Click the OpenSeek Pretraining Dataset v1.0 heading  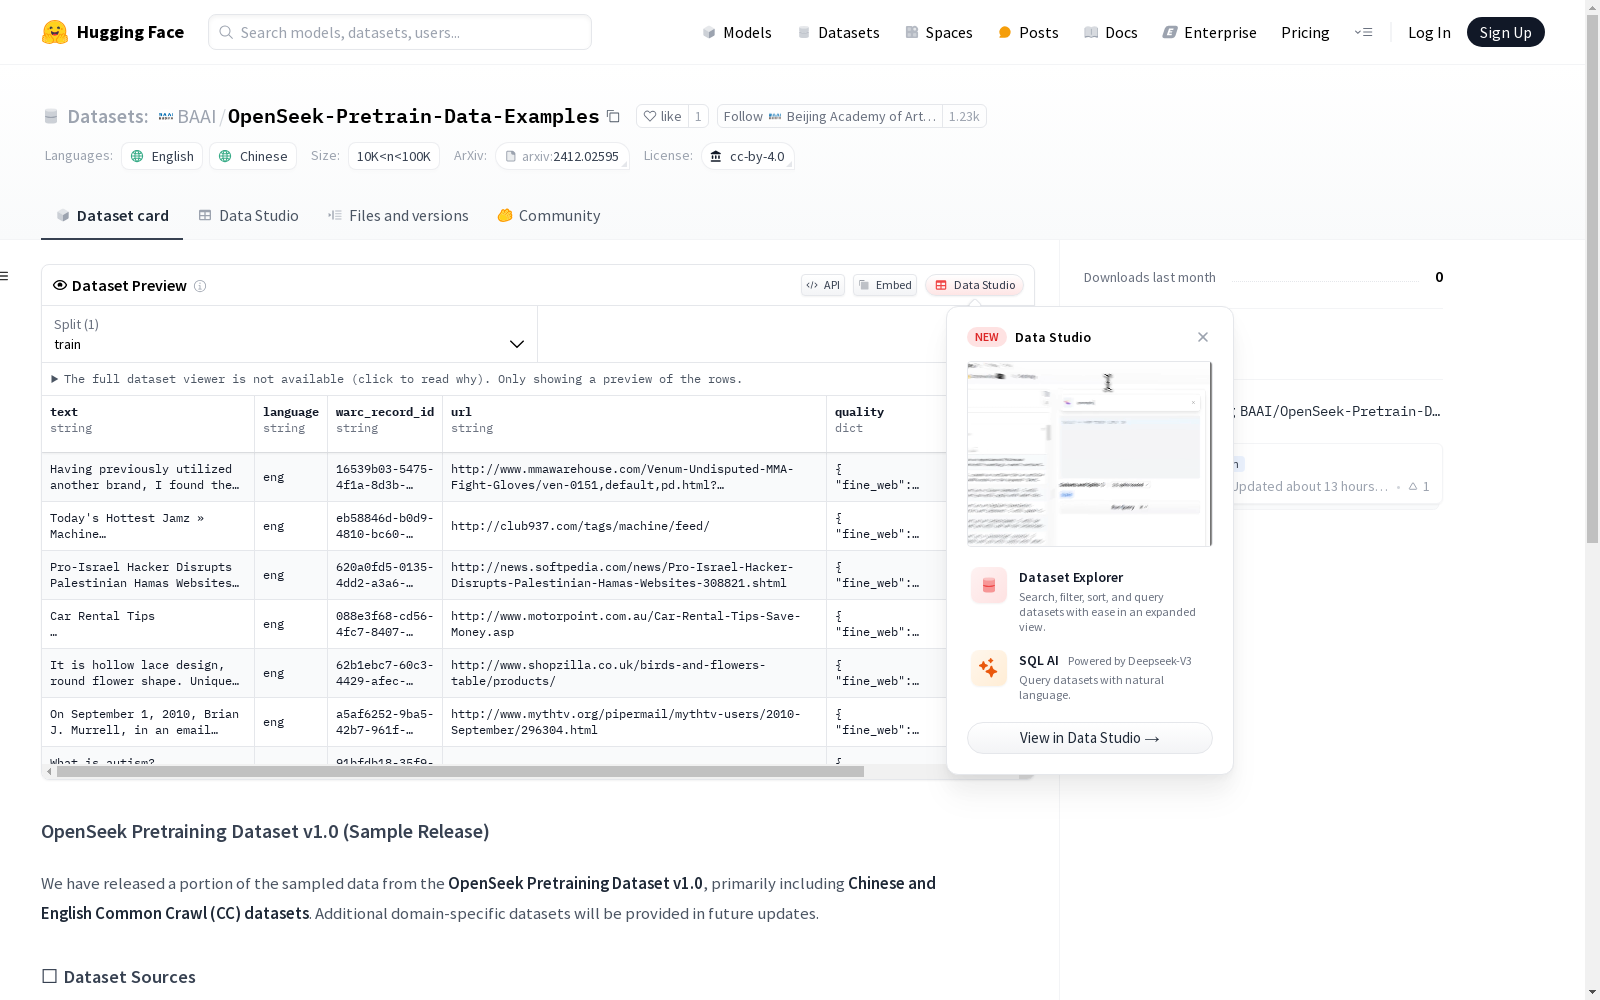tap(265, 832)
